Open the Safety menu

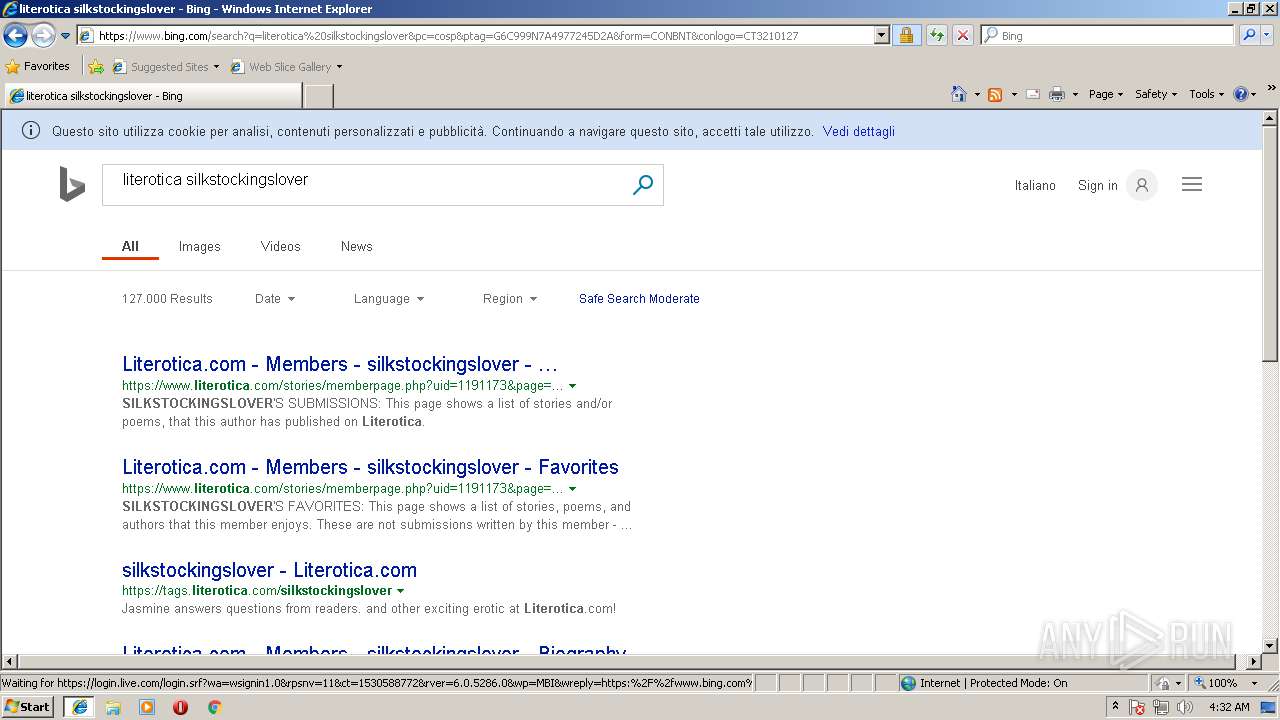click(x=1156, y=94)
